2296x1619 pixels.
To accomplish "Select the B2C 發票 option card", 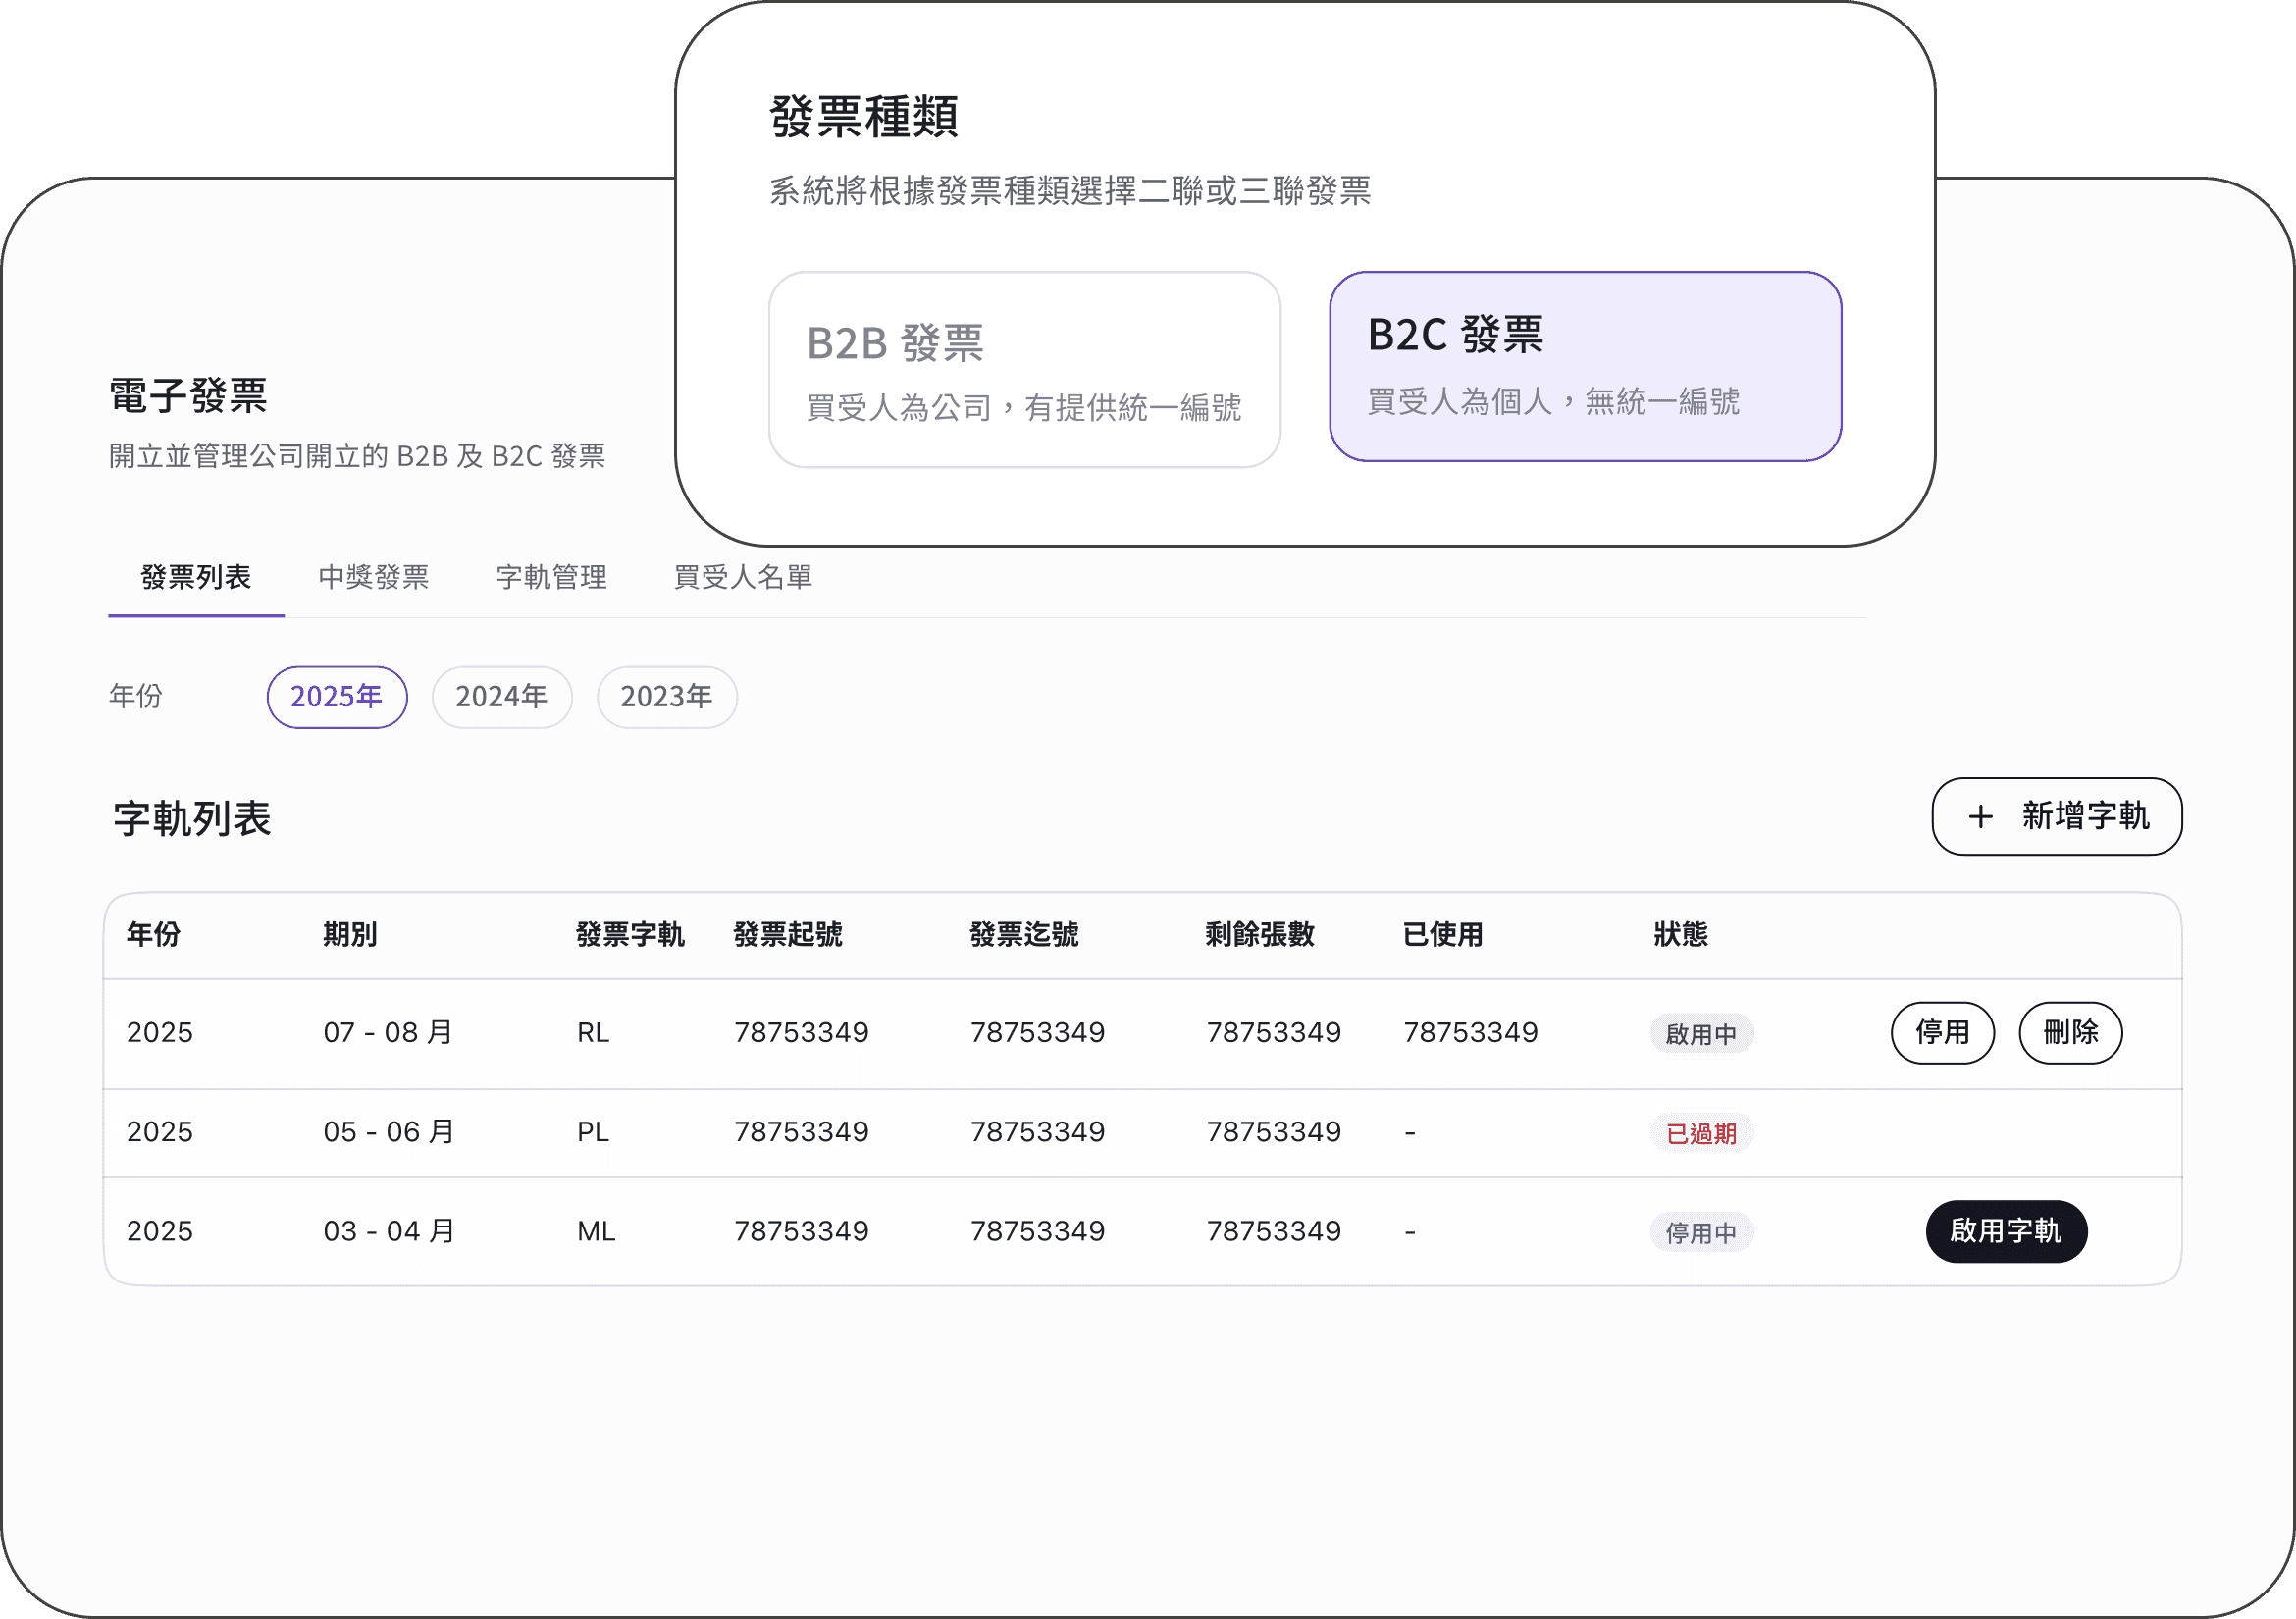I will 1585,366.
